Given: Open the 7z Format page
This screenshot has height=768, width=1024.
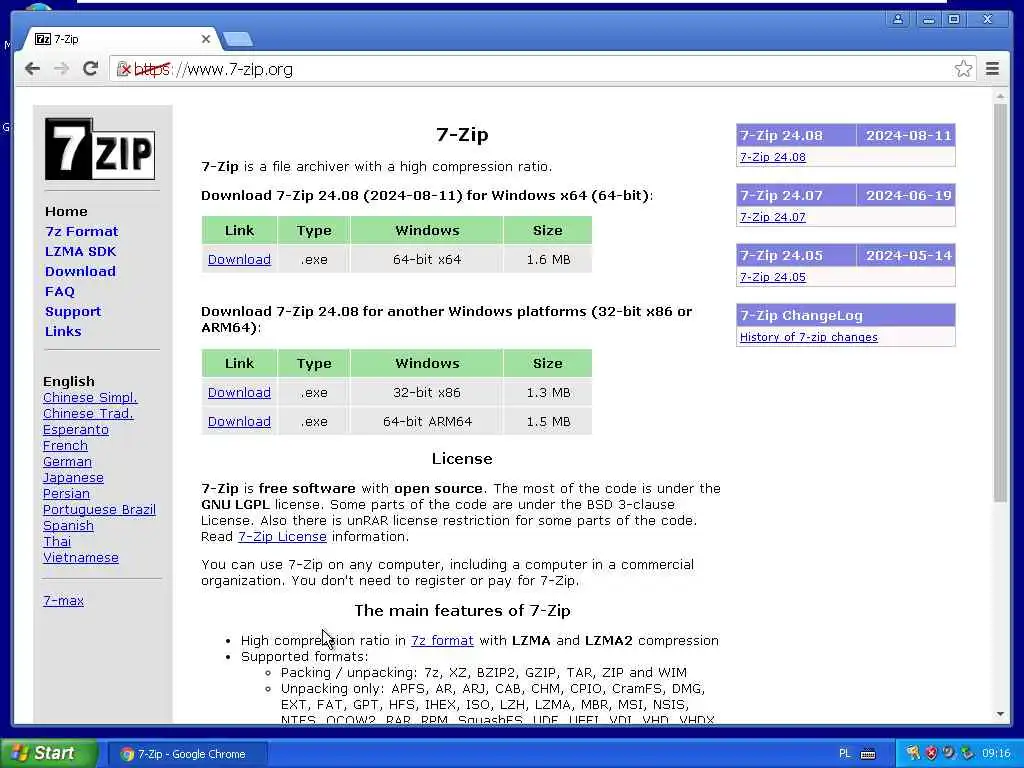Looking at the screenshot, I should coord(82,231).
